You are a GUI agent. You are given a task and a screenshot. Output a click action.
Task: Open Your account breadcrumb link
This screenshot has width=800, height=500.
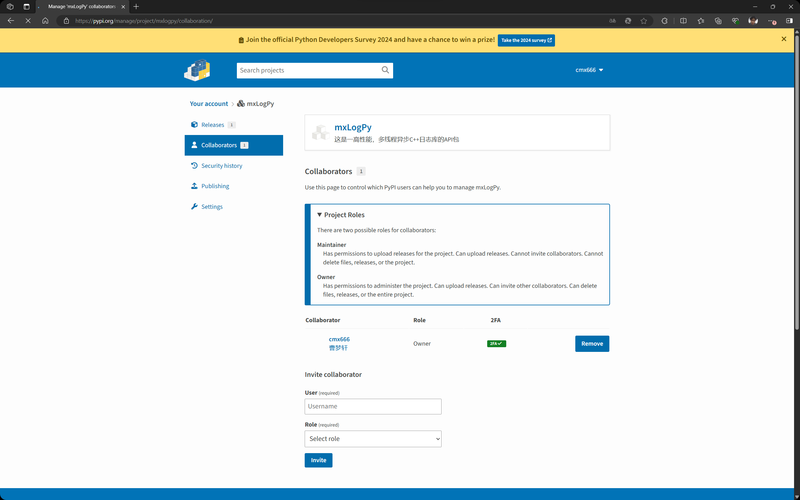pos(209,104)
